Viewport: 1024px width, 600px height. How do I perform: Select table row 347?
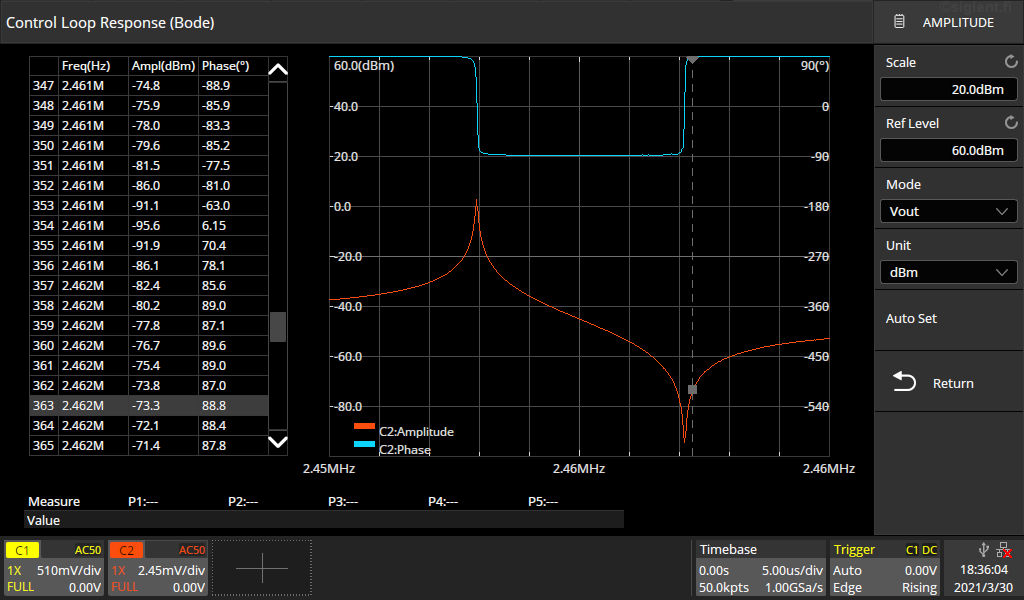149,86
